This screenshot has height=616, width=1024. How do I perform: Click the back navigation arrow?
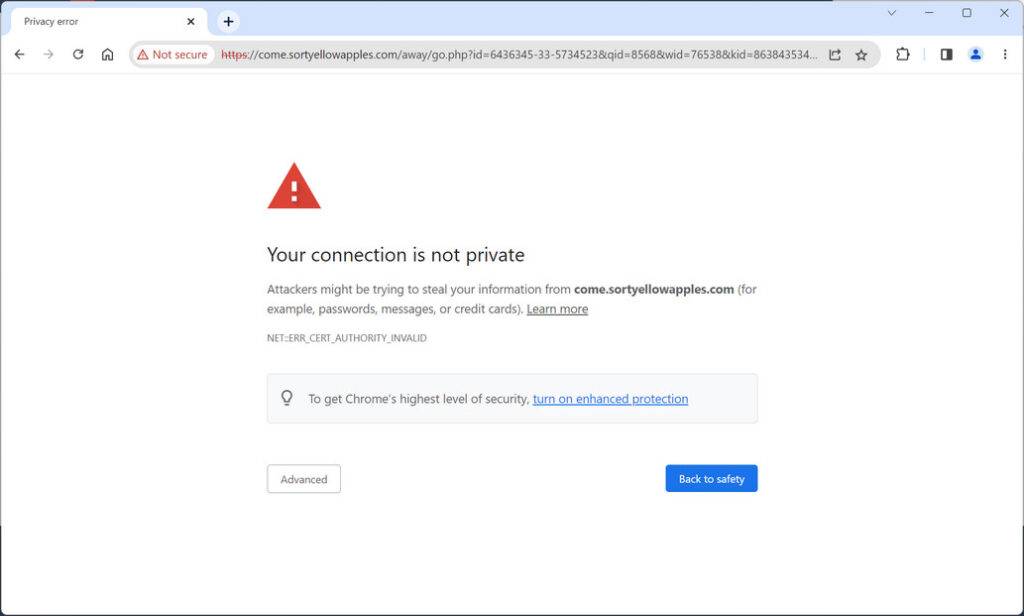(19, 55)
